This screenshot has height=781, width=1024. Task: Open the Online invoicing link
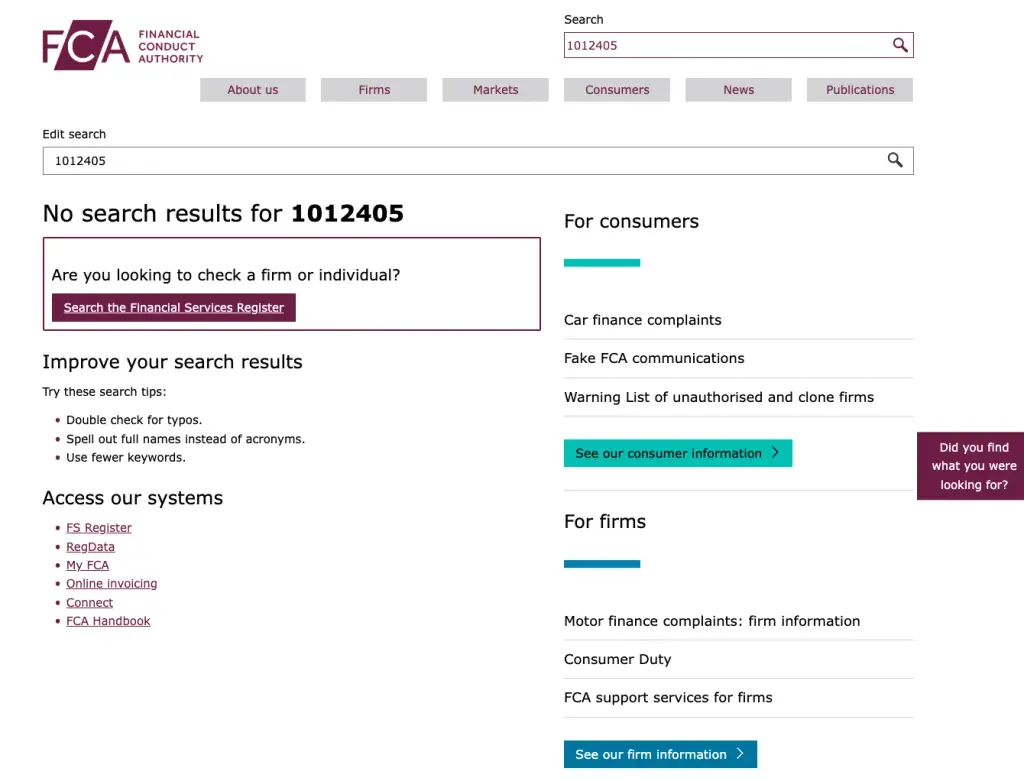[112, 583]
